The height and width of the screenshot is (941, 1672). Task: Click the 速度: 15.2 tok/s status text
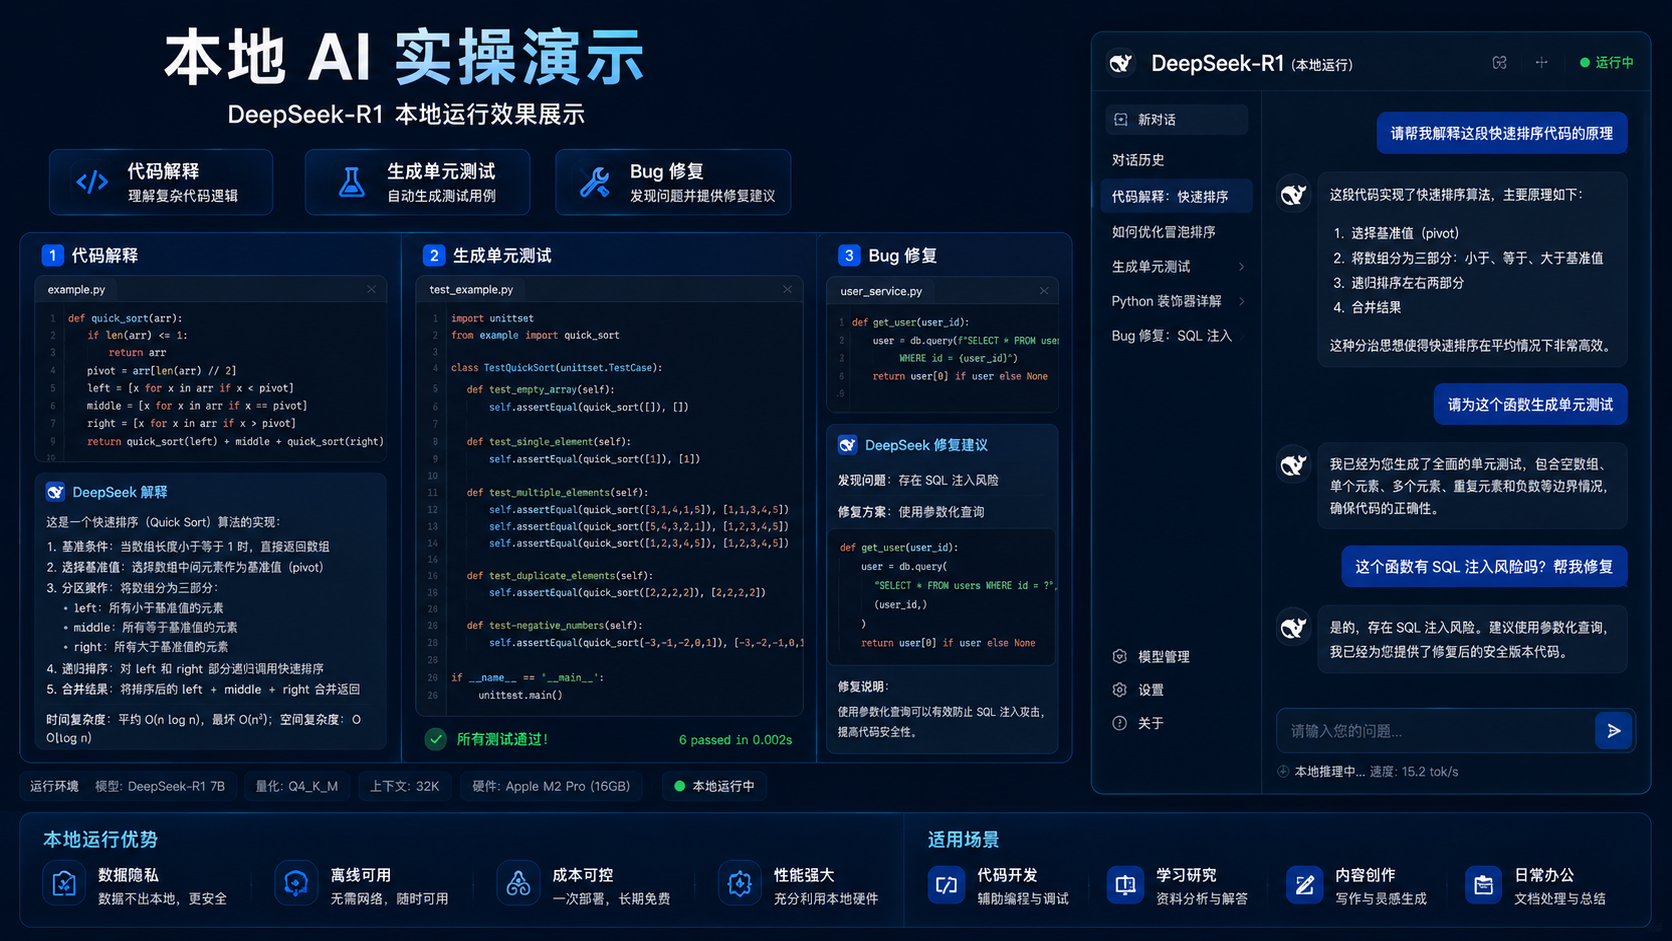click(1414, 771)
